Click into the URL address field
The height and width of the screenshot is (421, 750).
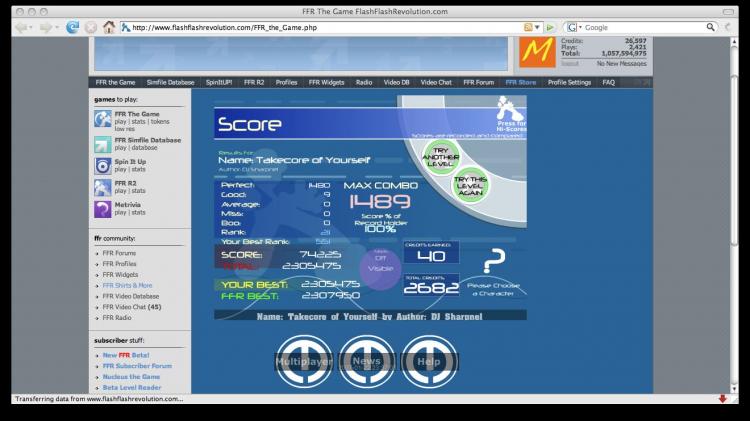(x=320, y=27)
